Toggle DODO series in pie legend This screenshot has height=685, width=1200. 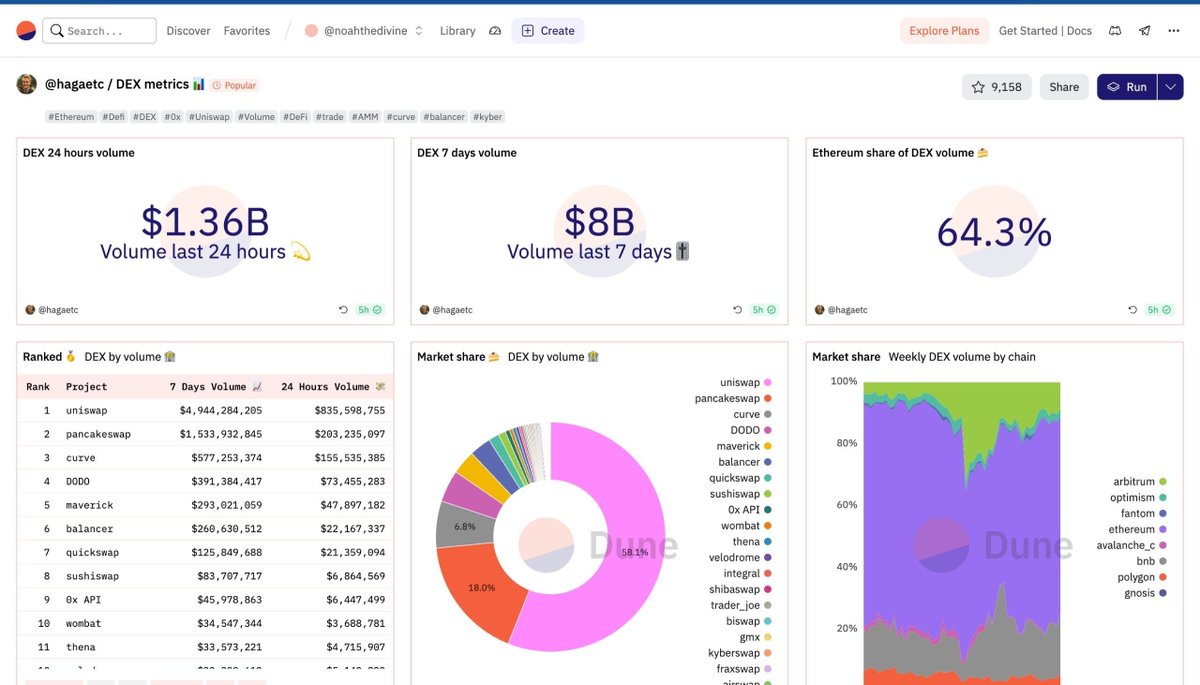tap(751, 430)
